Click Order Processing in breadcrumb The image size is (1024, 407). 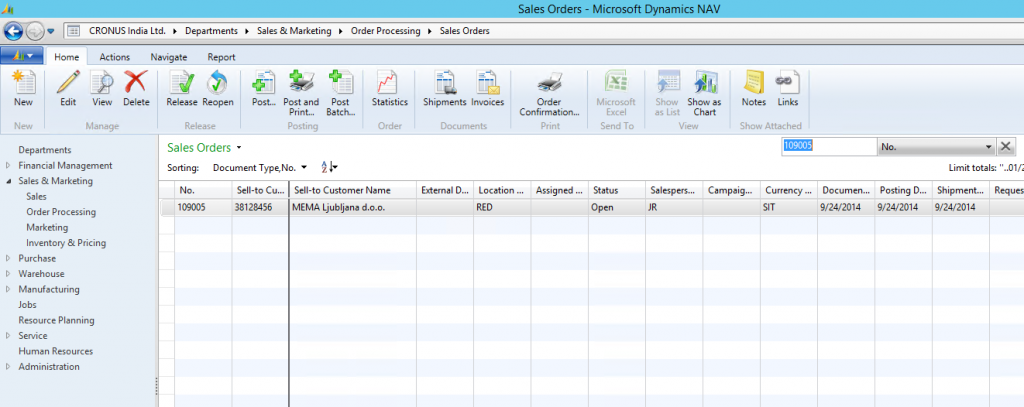[385, 31]
